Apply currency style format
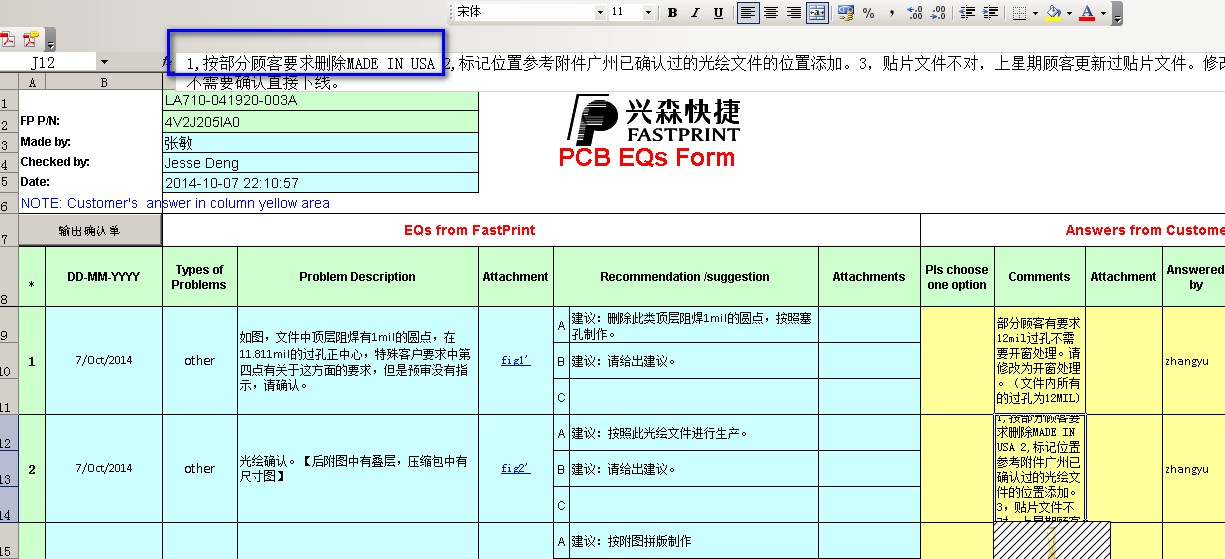Image resolution: width=1225 pixels, height=559 pixels. (846, 13)
